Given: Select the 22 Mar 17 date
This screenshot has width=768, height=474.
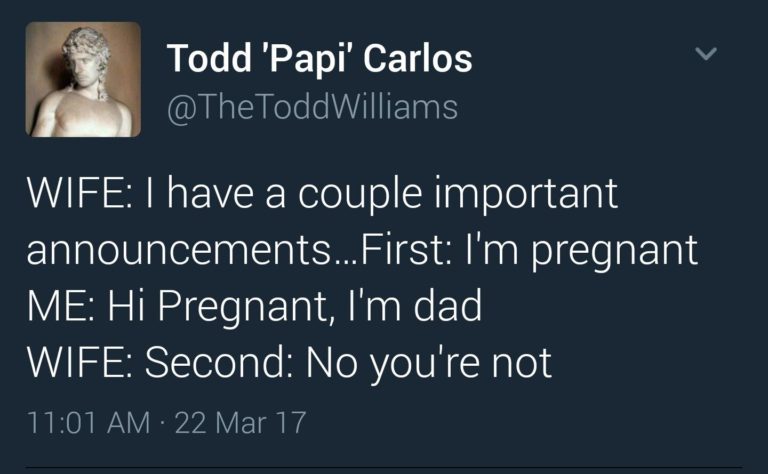Looking at the screenshot, I should coord(240,423).
